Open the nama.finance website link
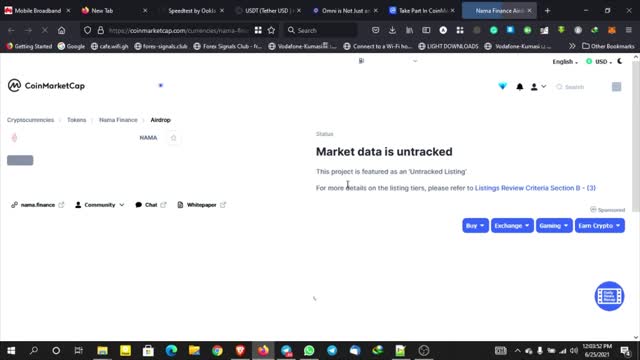This screenshot has height=360, width=640. 38,205
